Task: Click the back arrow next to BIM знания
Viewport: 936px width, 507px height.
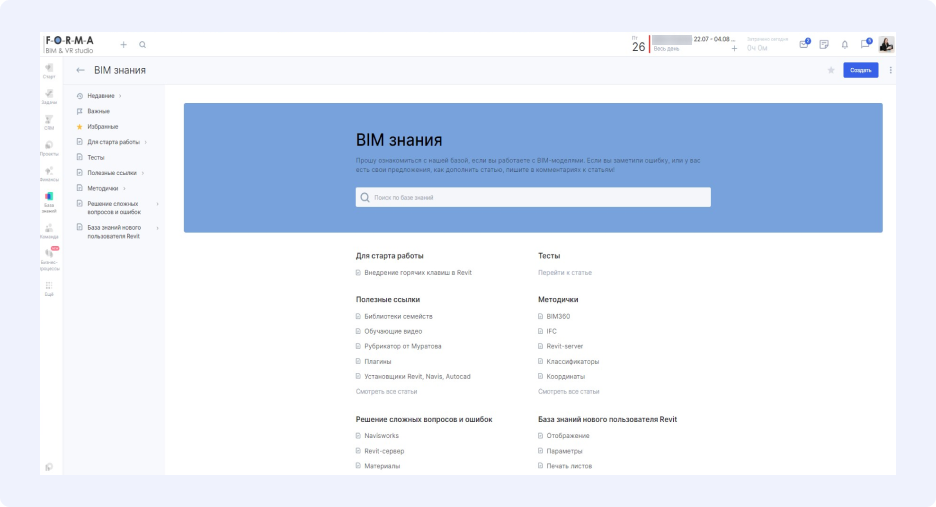Action: click(x=80, y=70)
